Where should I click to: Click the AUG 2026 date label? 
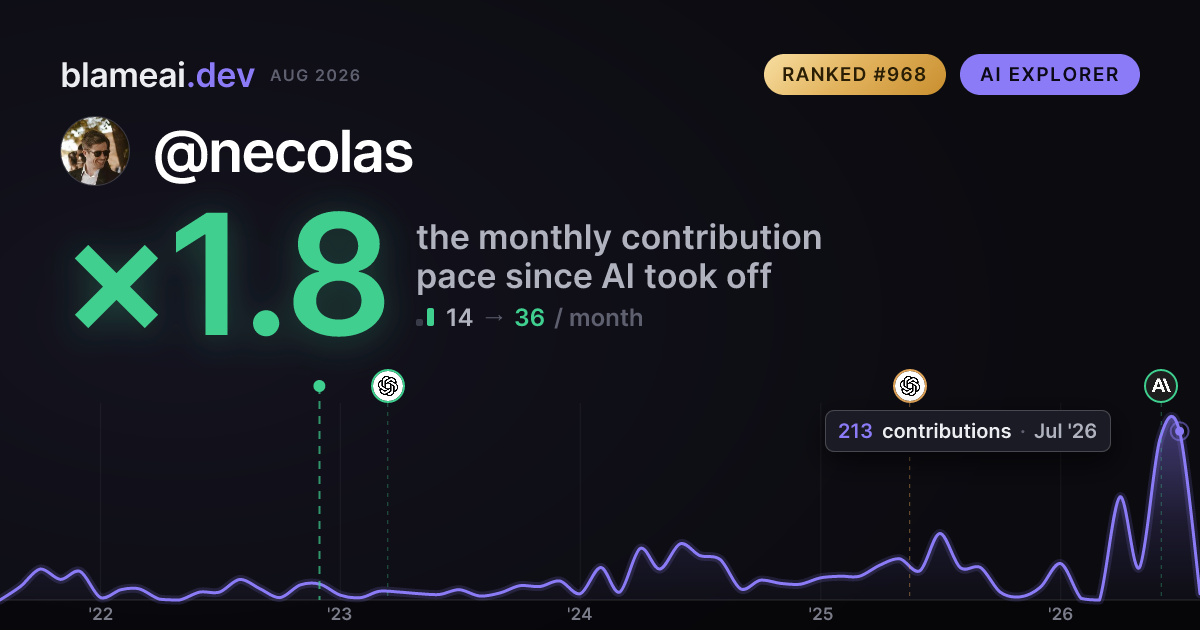pos(315,76)
